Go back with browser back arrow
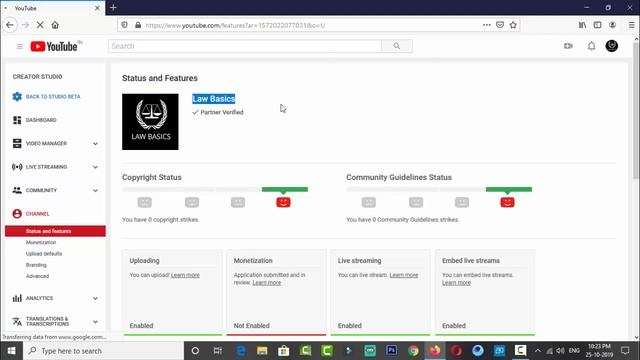Viewport: 640px width, 360px height. (x=10, y=25)
